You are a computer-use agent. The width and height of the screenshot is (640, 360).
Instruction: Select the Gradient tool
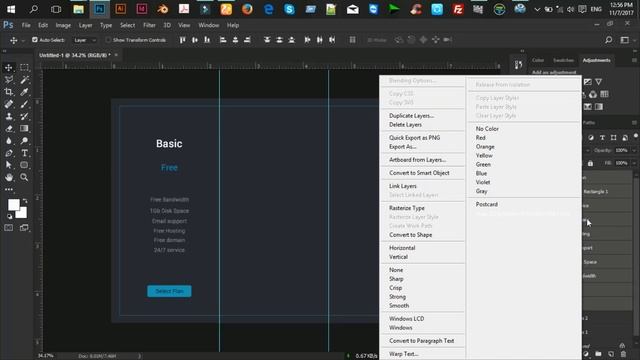(x=24, y=129)
